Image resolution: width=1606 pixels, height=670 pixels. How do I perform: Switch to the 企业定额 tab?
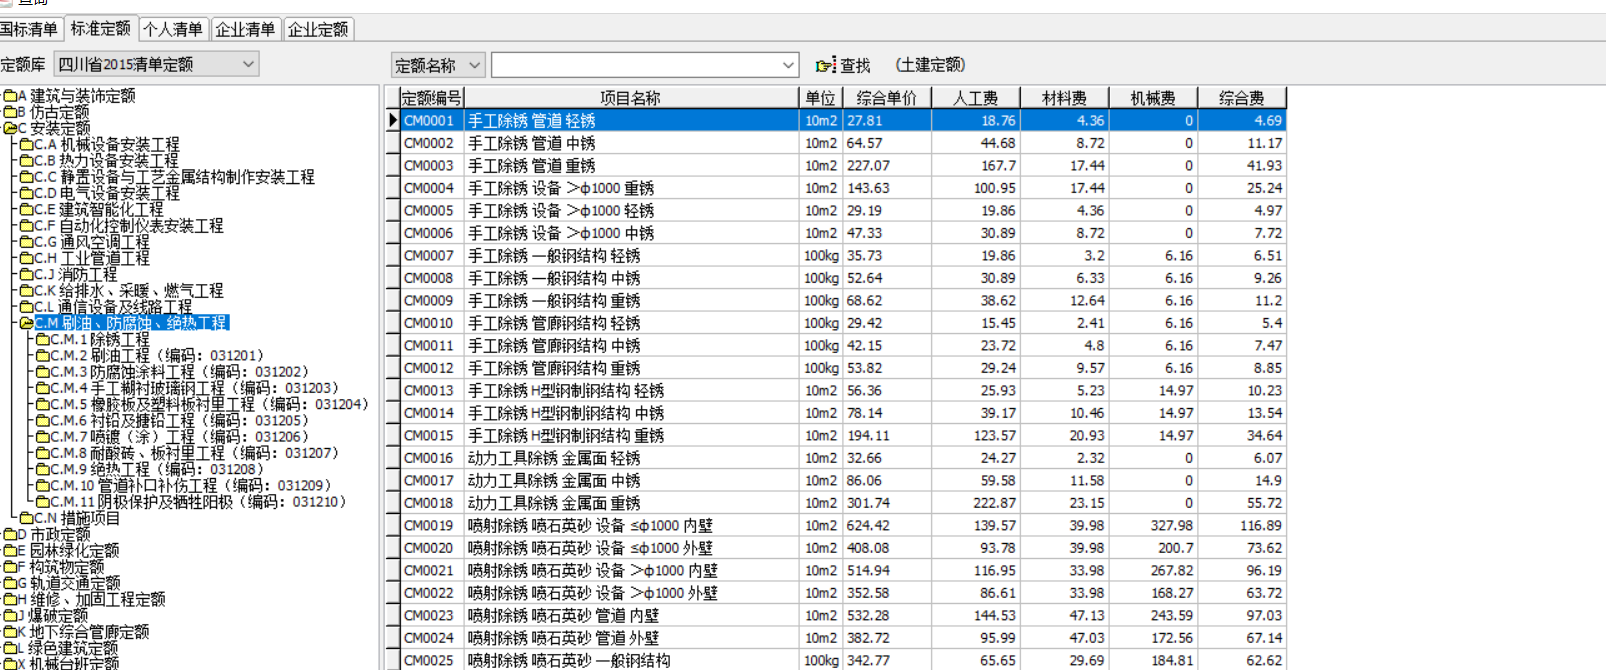[319, 29]
